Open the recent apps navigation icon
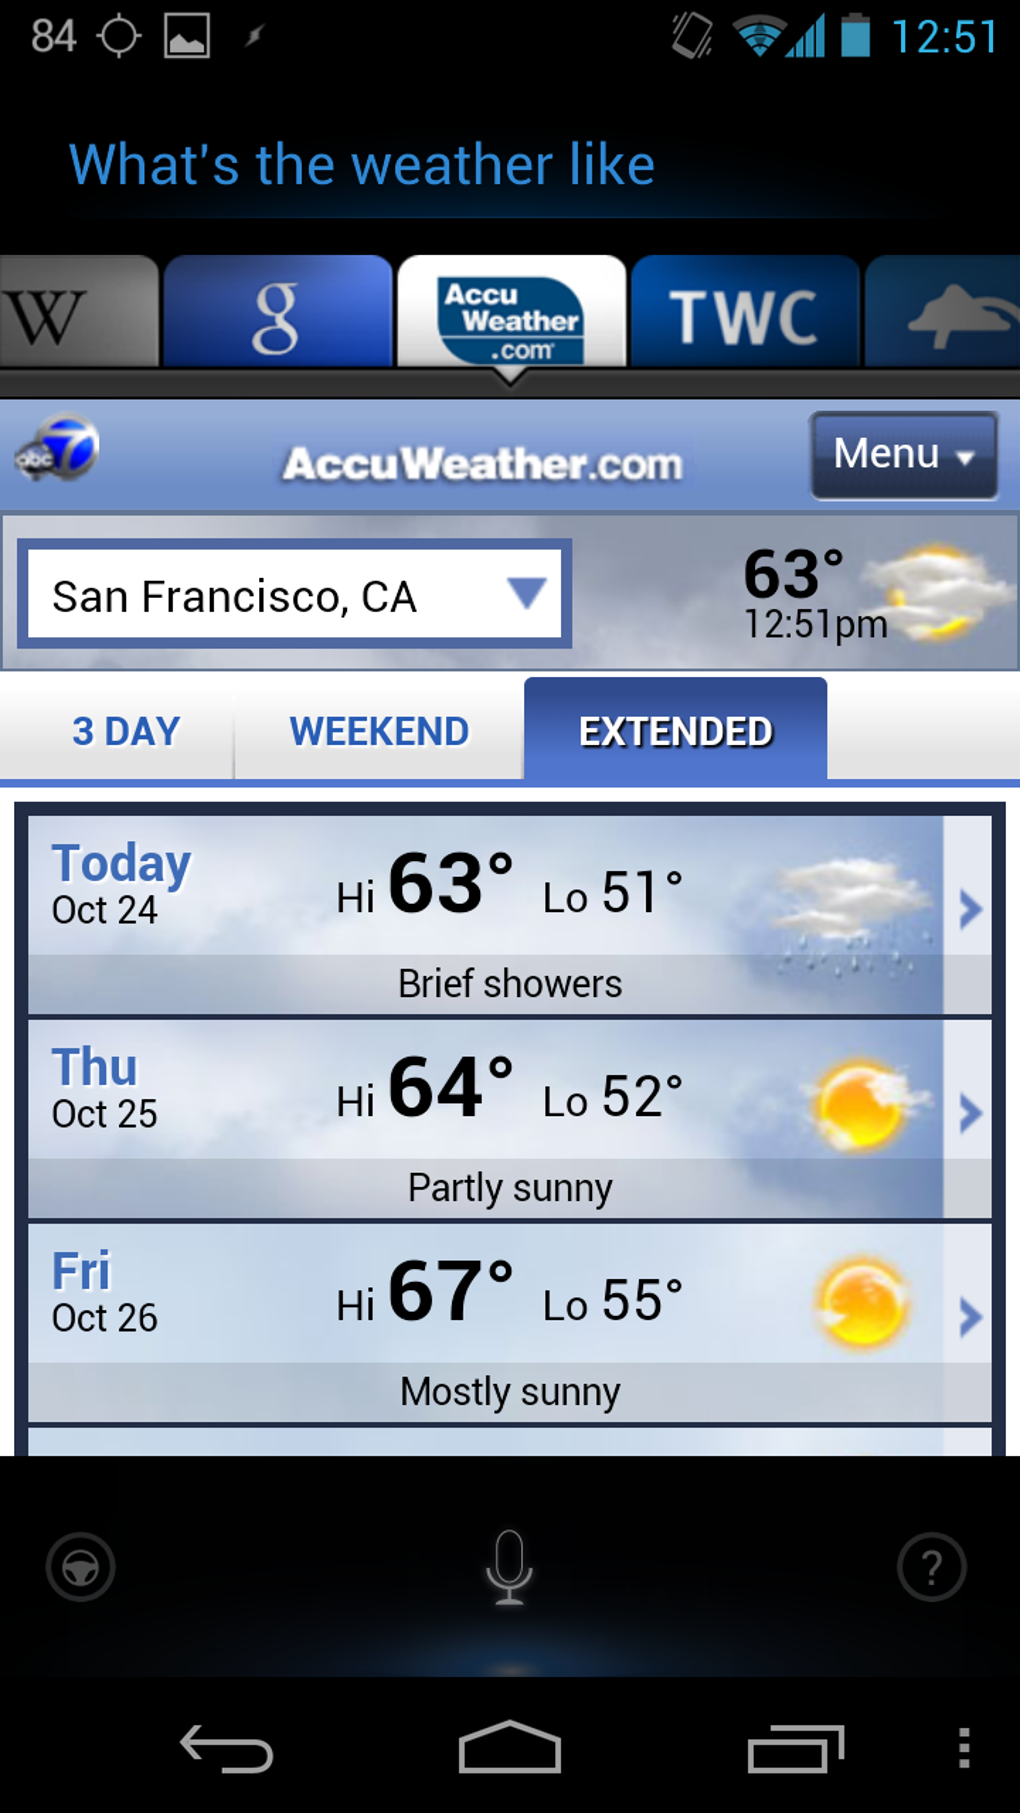1020x1813 pixels. (795, 1750)
